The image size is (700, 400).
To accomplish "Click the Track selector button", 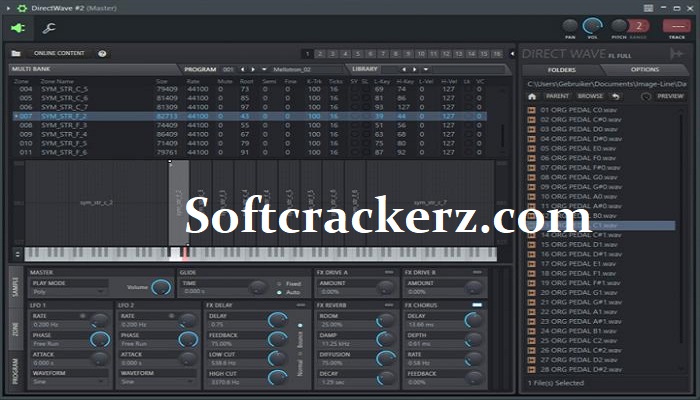I will pos(677,26).
